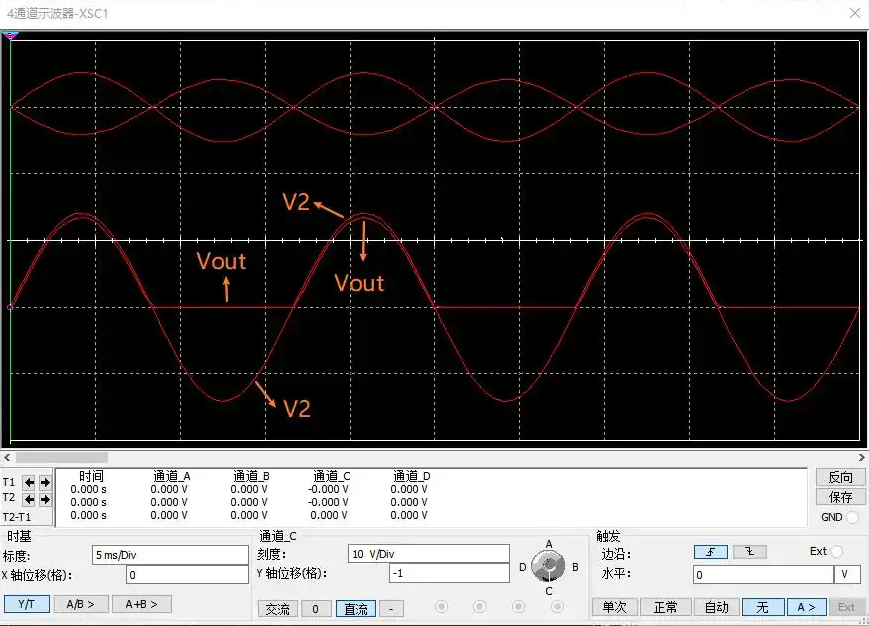This screenshot has height=626, width=869.
Task: Select falling edge trigger icon
Action: [750, 552]
